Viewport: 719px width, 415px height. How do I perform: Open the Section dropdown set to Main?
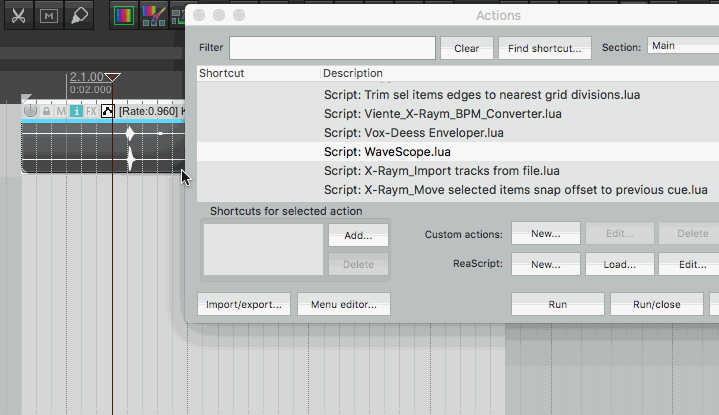click(x=682, y=46)
